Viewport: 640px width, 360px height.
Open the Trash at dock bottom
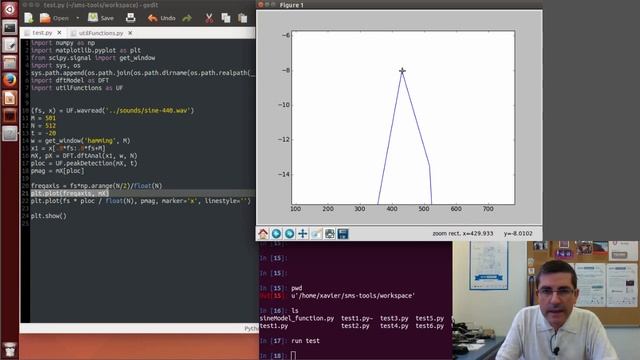9,350
